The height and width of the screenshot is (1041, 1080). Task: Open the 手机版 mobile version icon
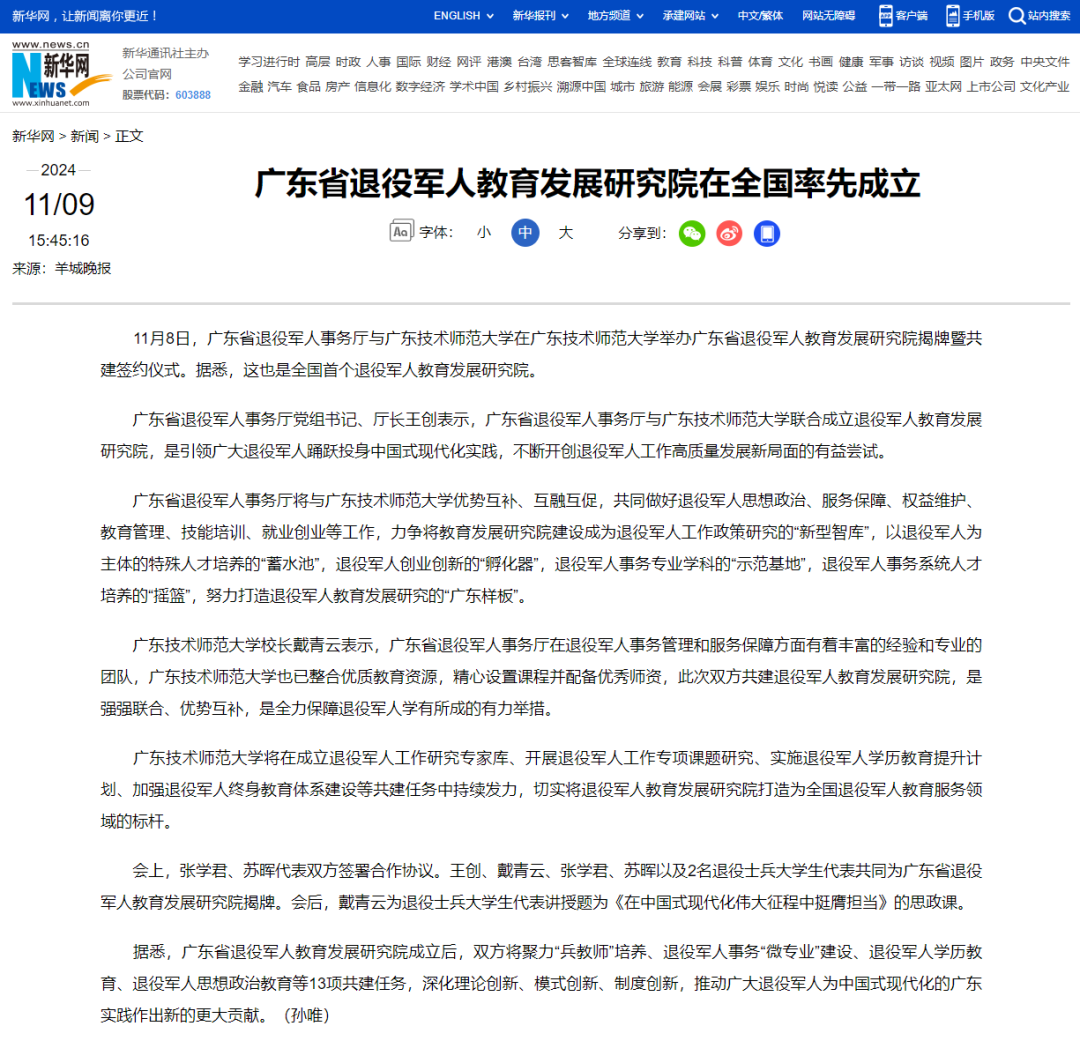click(x=953, y=16)
